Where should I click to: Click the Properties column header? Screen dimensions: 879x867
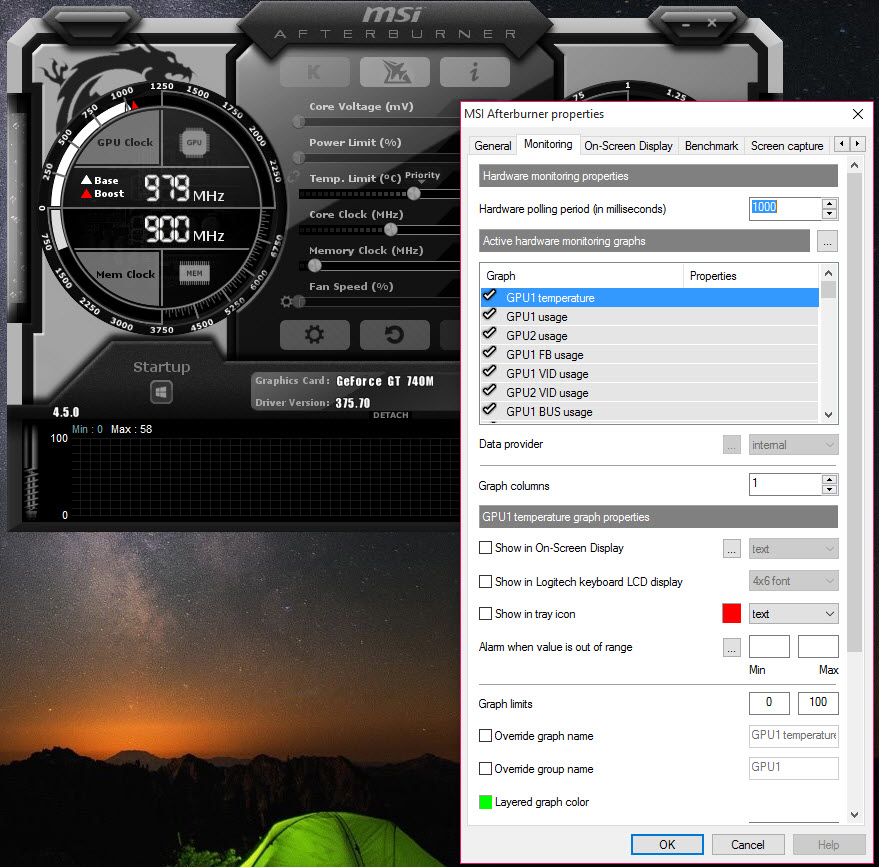click(x=751, y=276)
